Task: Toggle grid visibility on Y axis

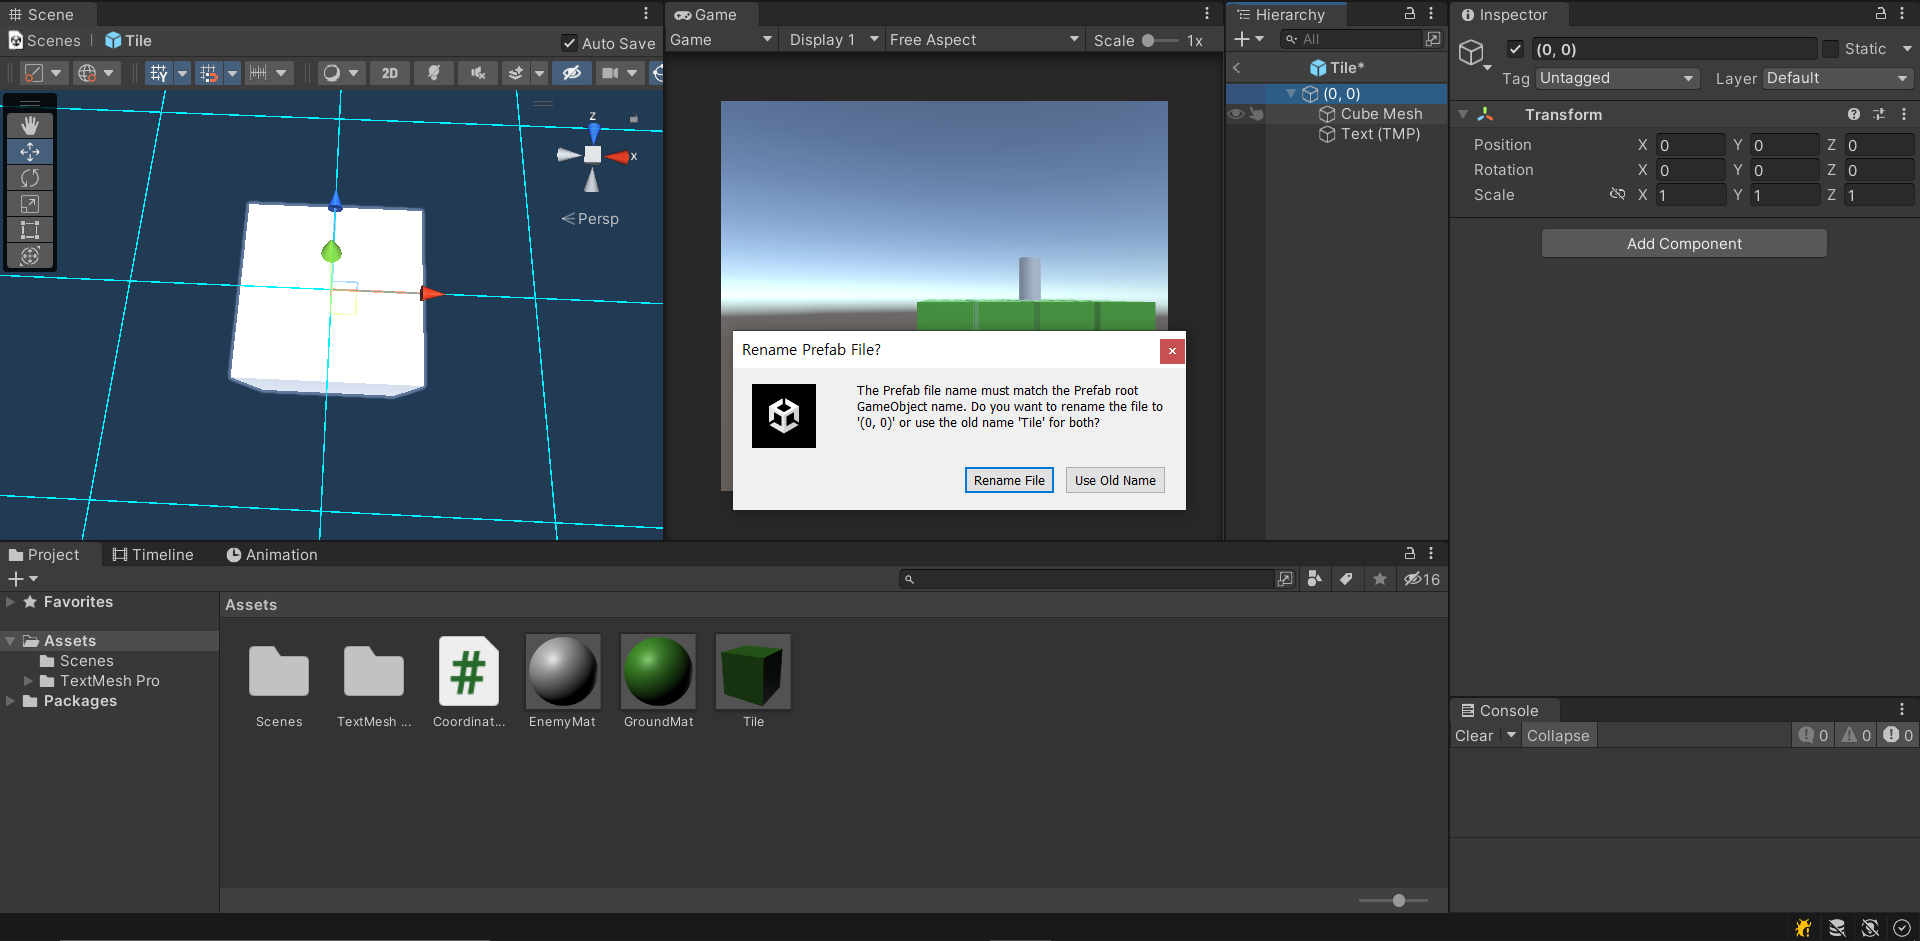Action: coord(158,73)
